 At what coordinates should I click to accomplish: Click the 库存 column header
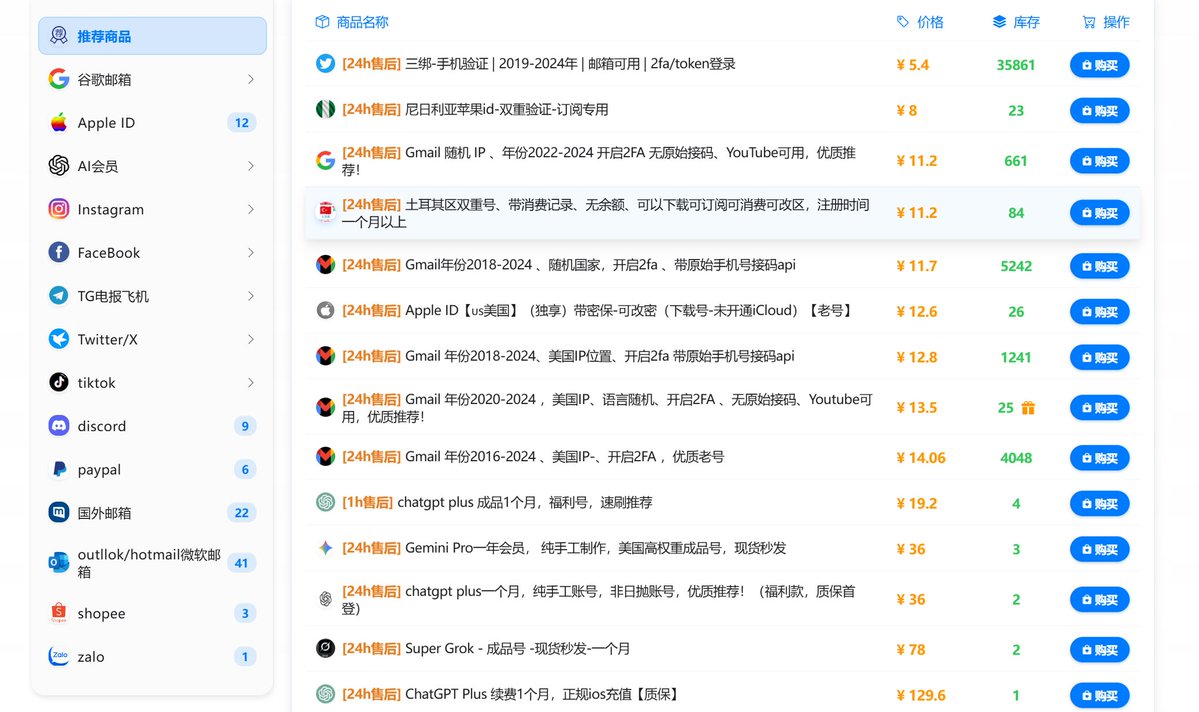click(1015, 22)
